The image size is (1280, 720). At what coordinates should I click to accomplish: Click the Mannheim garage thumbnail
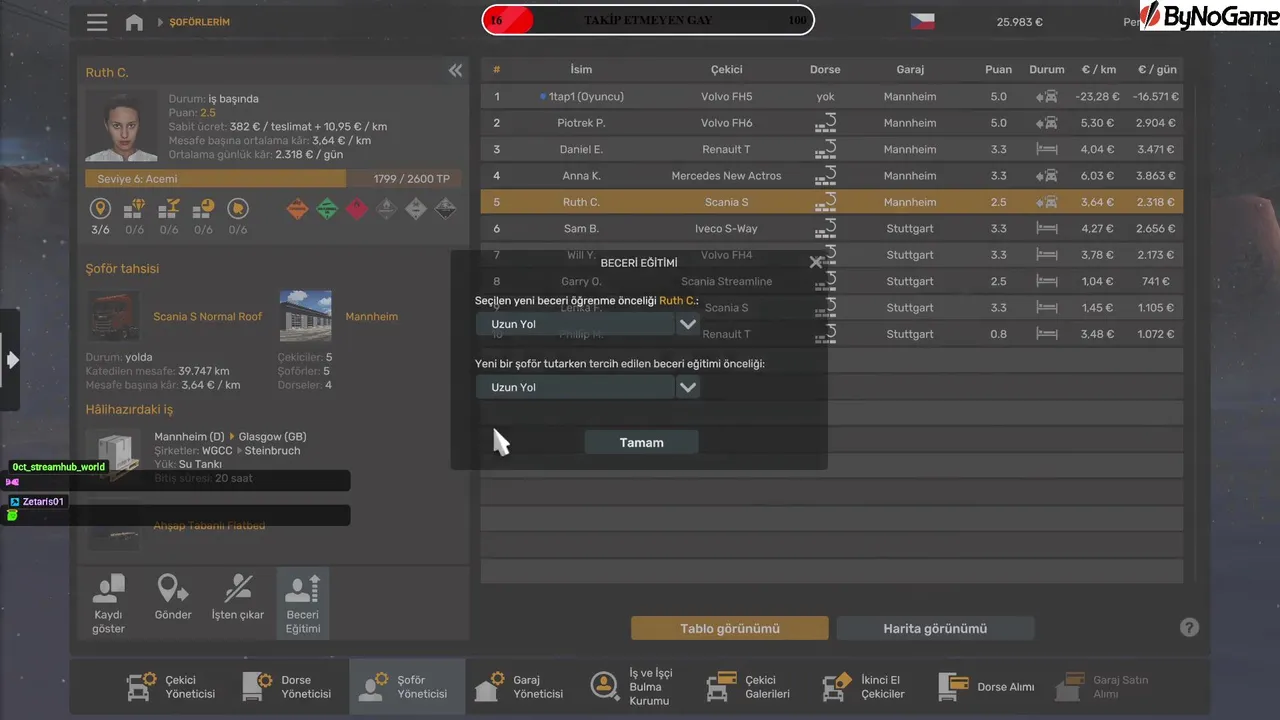coord(306,316)
